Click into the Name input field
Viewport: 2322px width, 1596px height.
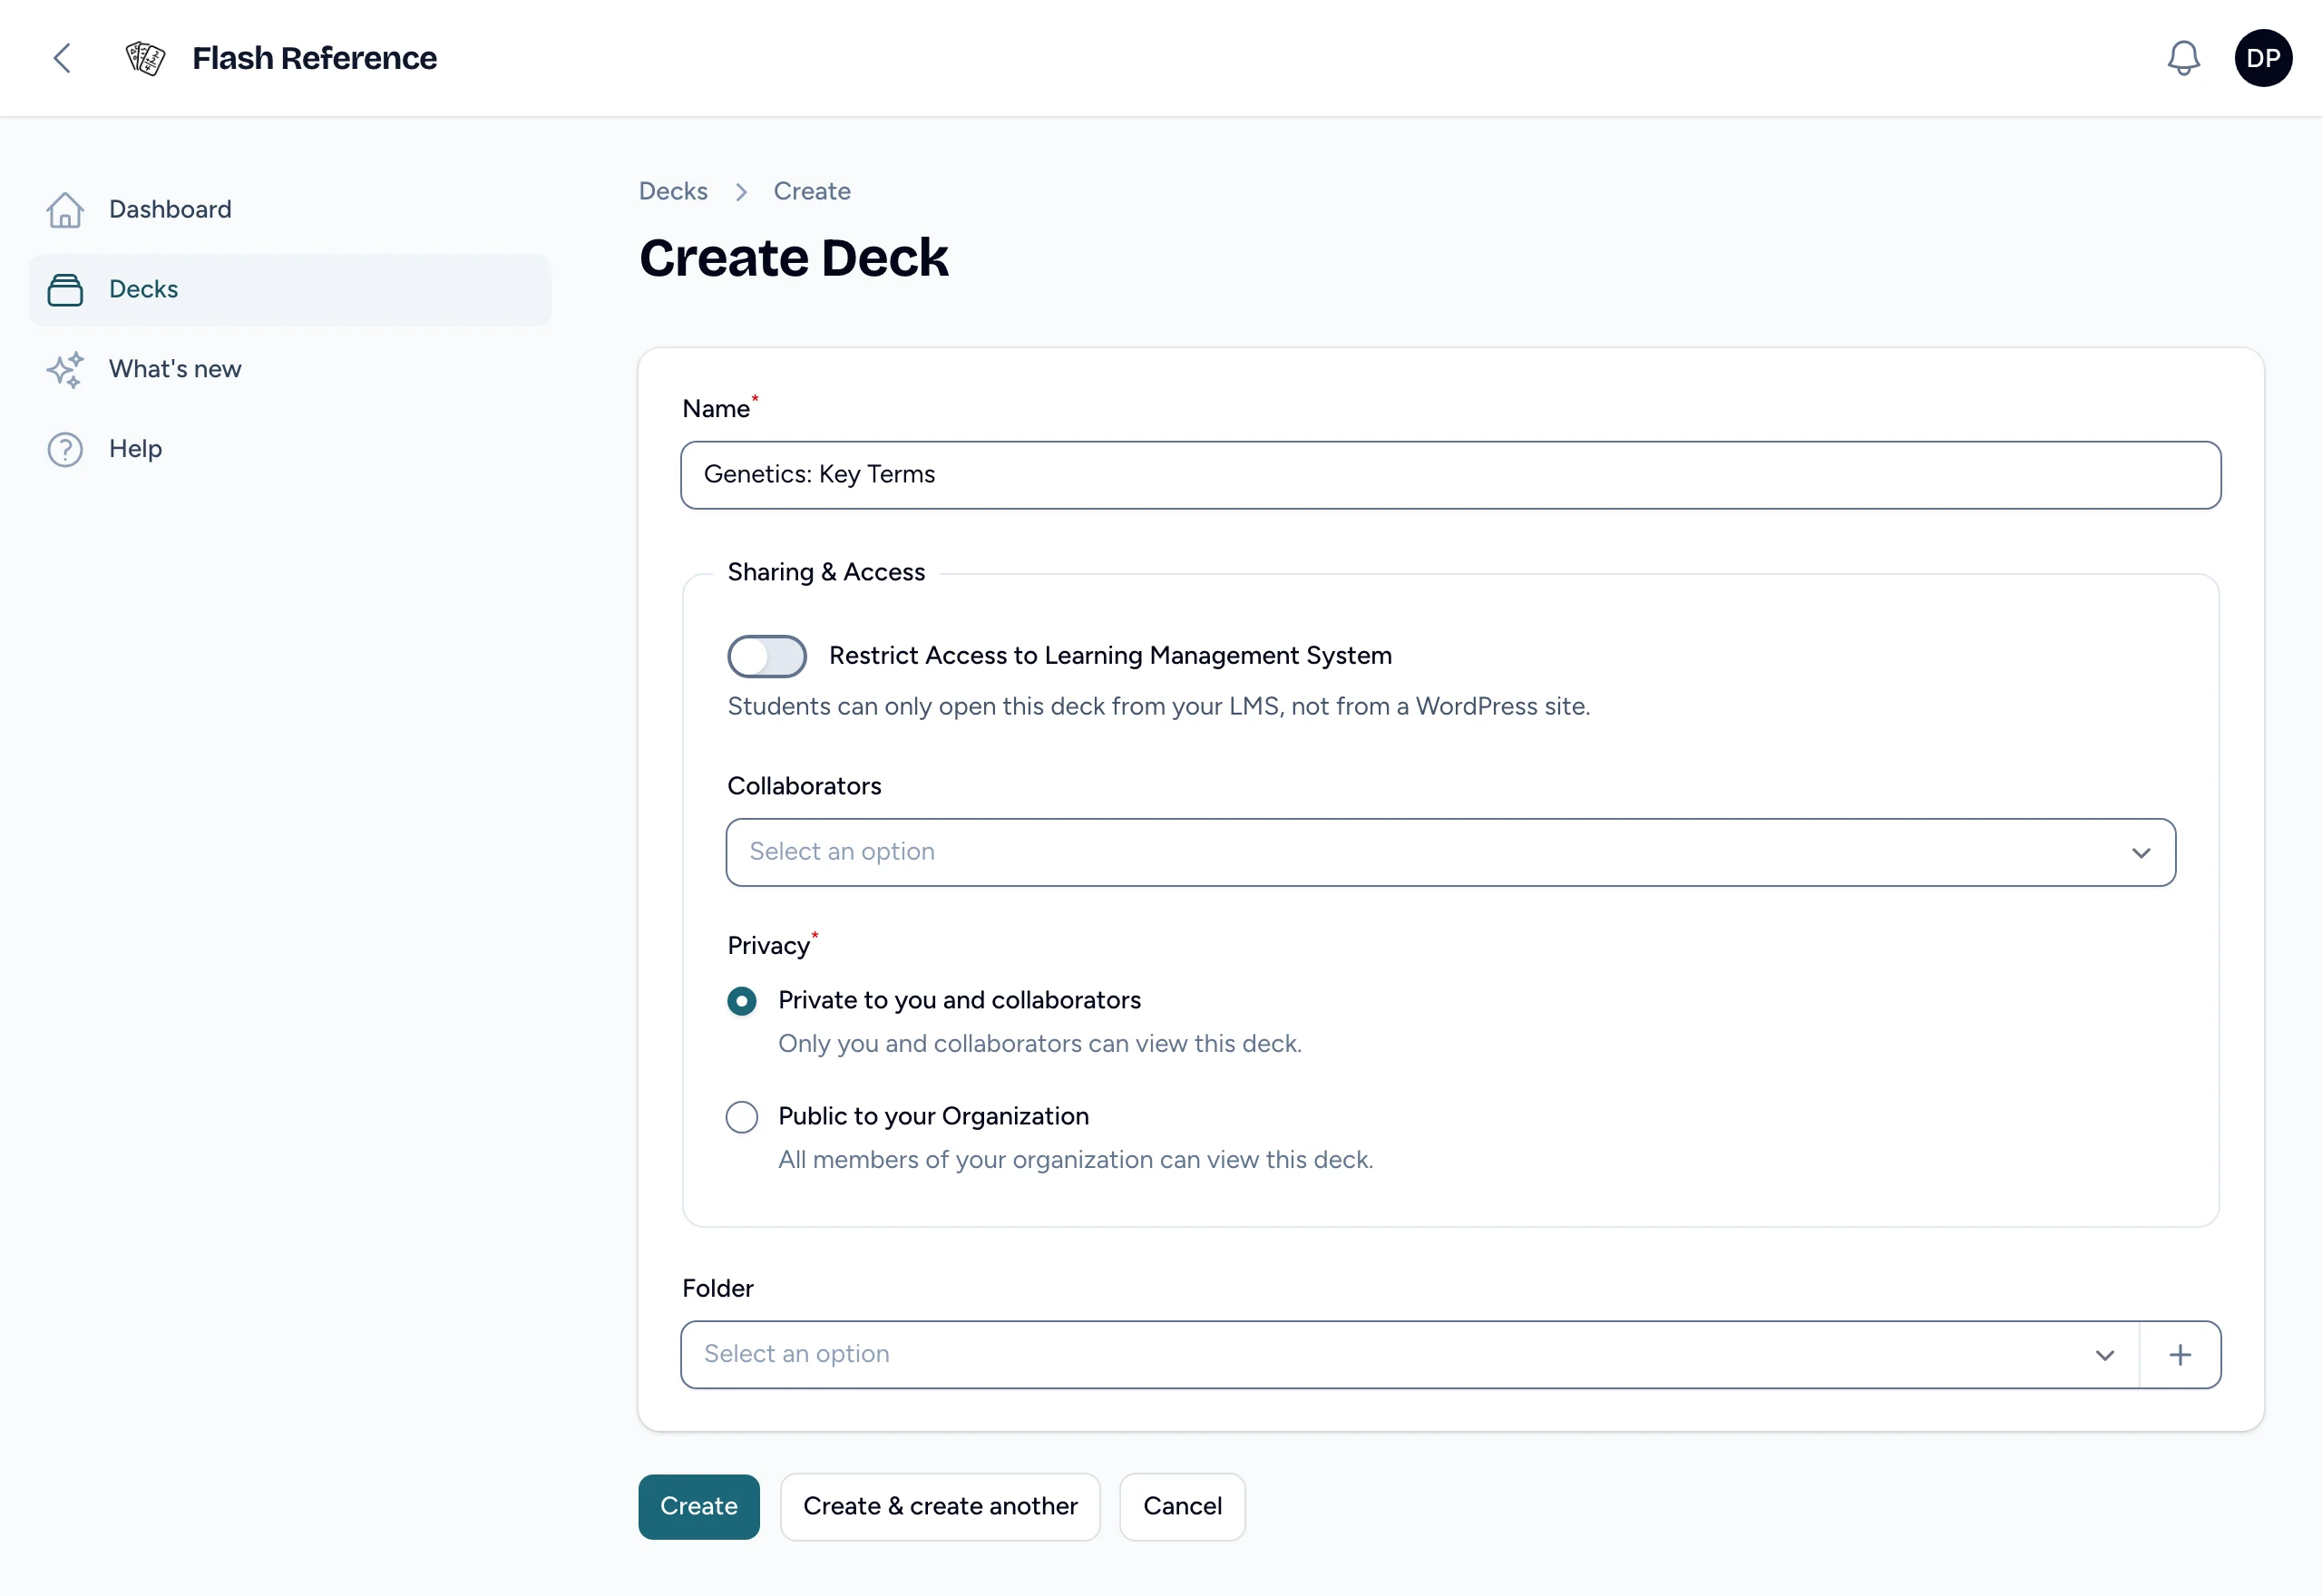pyautogui.click(x=1451, y=476)
